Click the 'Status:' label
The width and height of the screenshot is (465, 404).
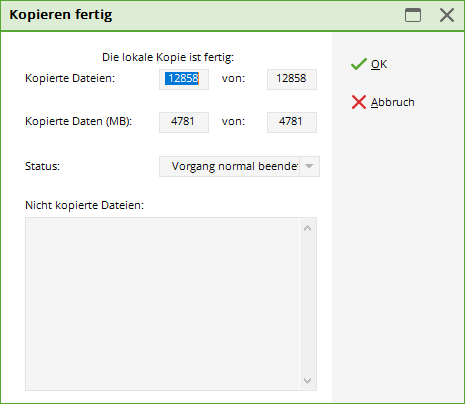click(42, 166)
